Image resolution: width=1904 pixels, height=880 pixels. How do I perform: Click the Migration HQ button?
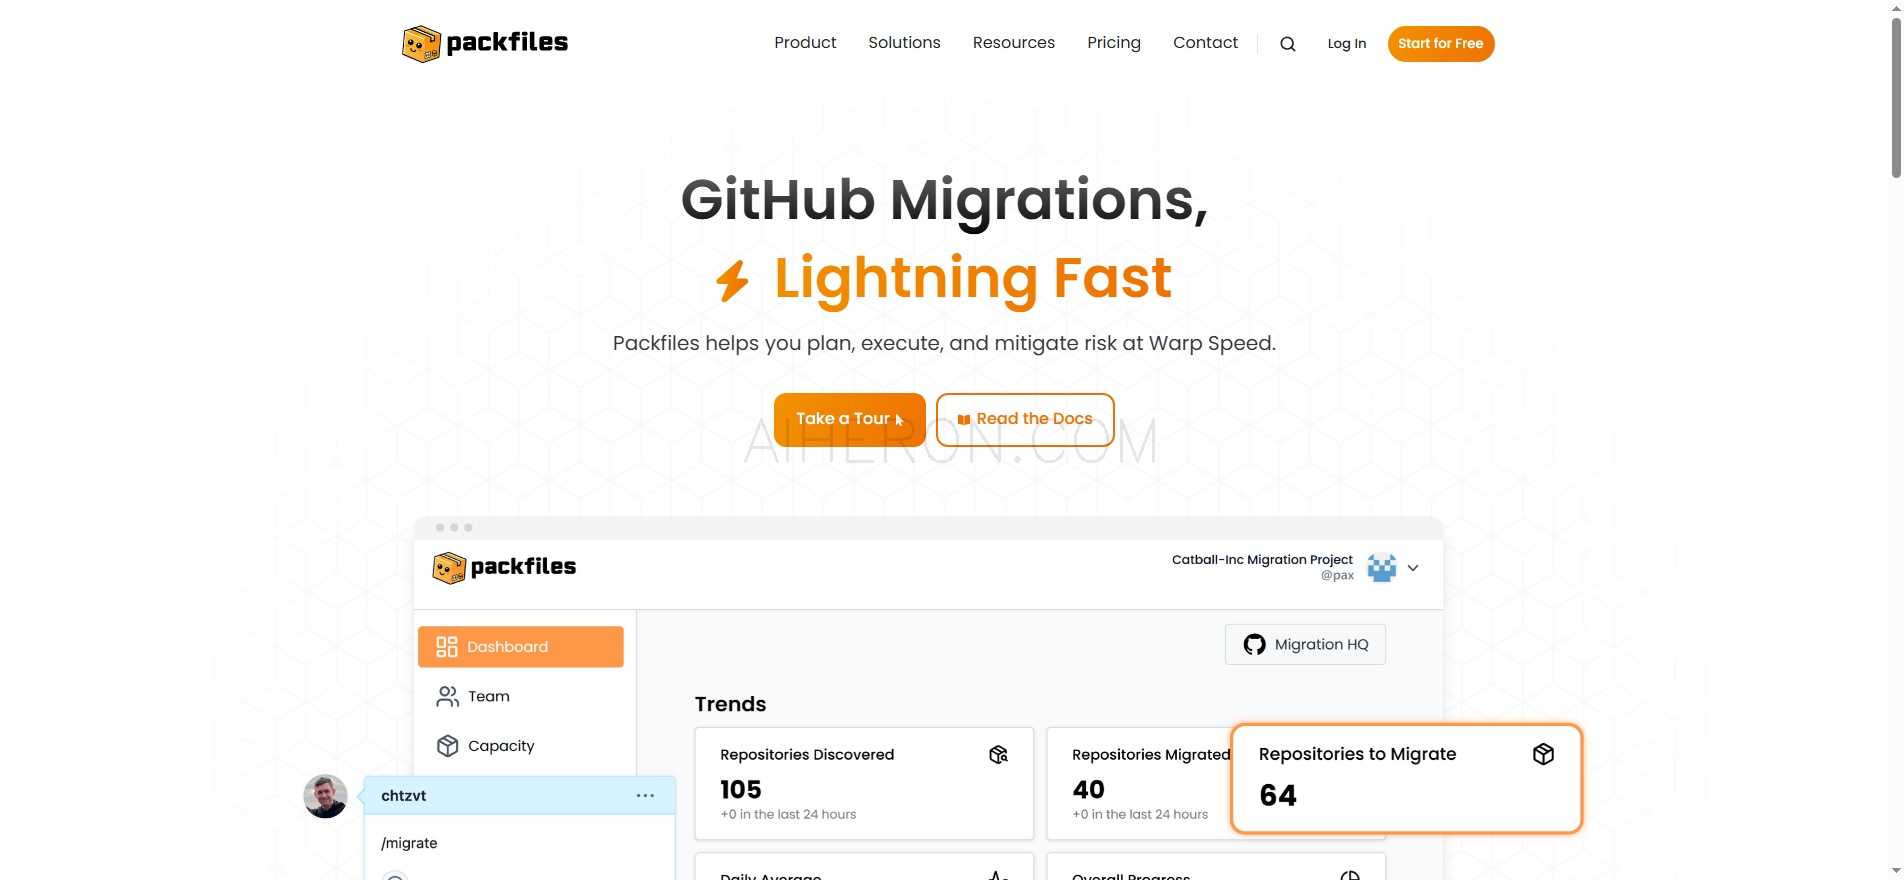(x=1305, y=645)
